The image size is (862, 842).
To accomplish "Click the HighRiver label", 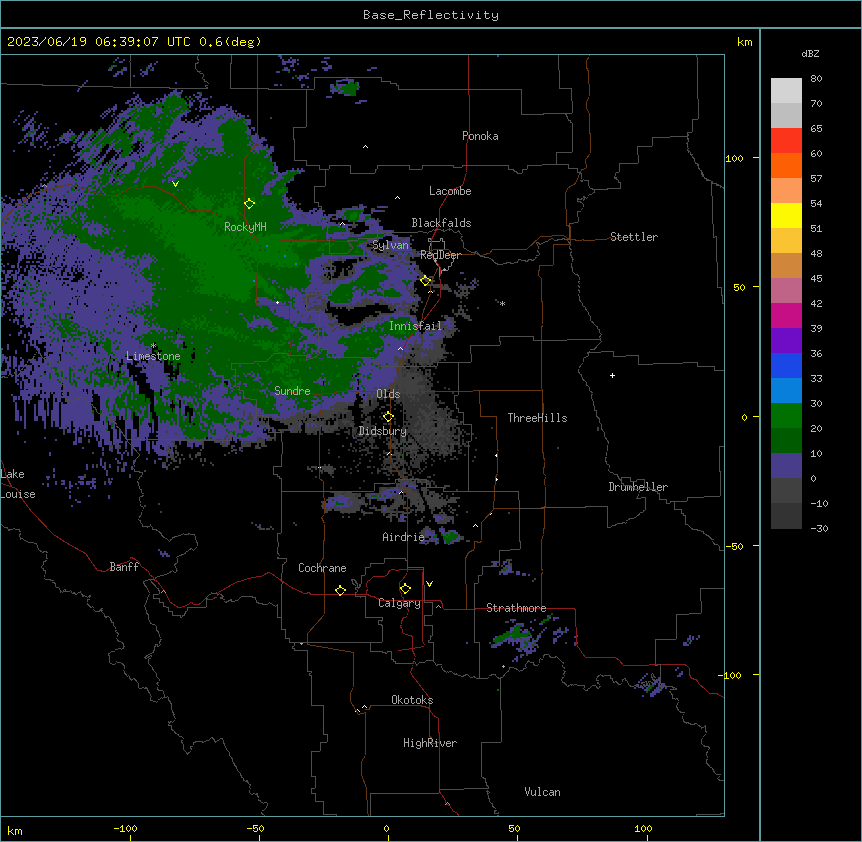I will click(430, 743).
